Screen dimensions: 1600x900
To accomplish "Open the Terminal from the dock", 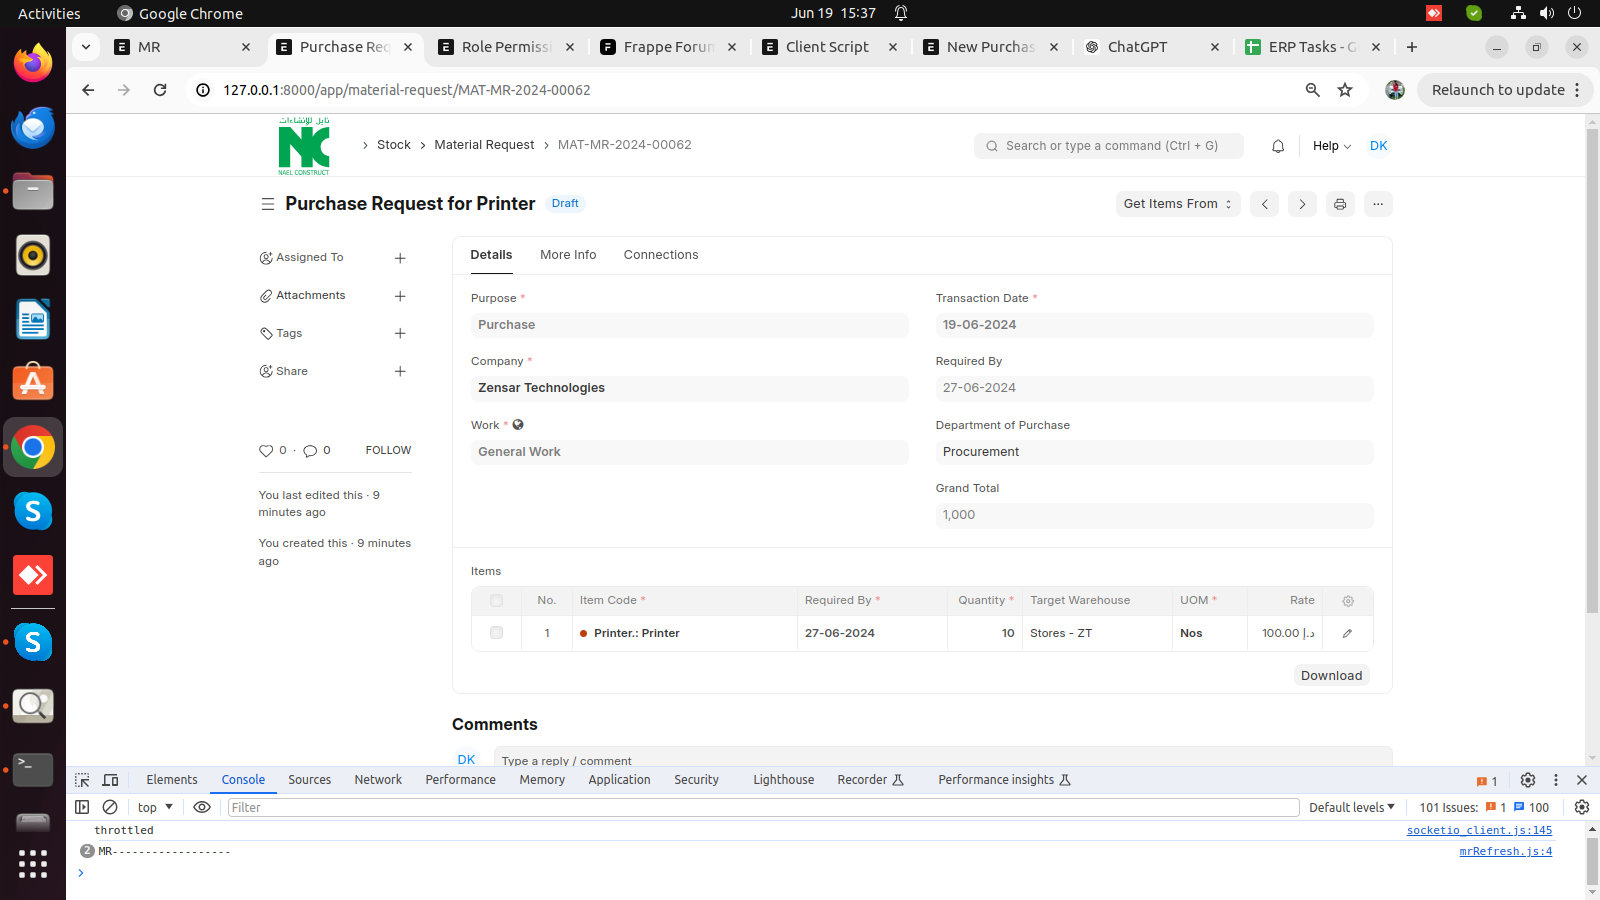I will pos(33,770).
